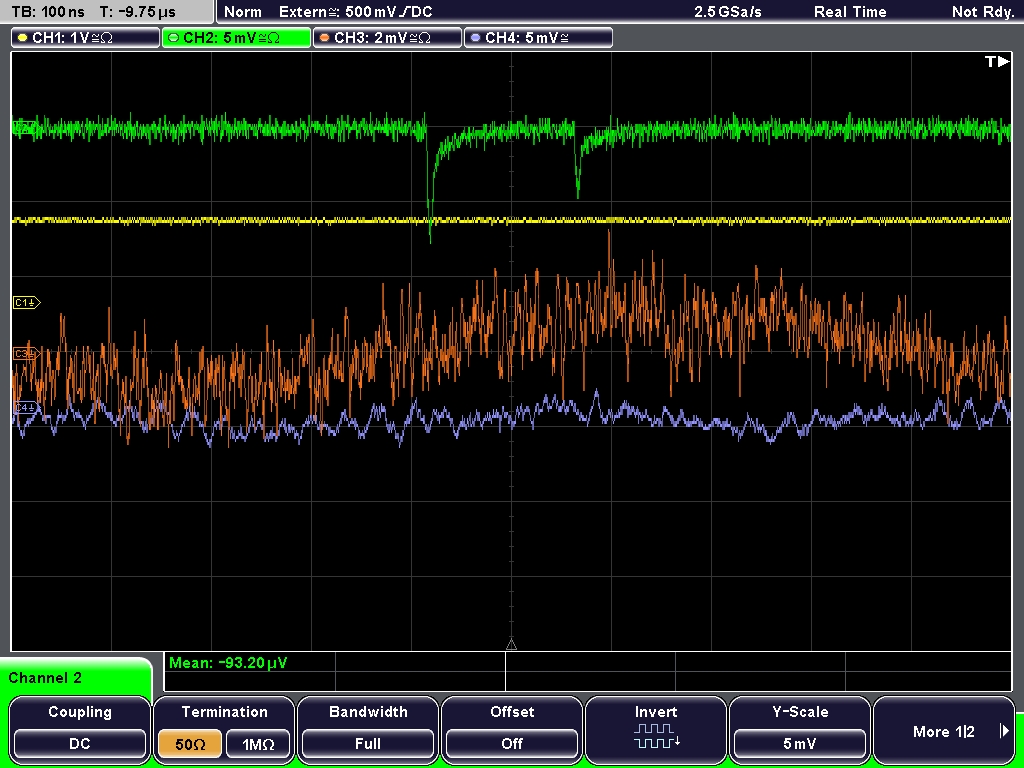
Task: Open Y-Scale 5 mV setting
Action: pyautogui.click(x=800, y=744)
